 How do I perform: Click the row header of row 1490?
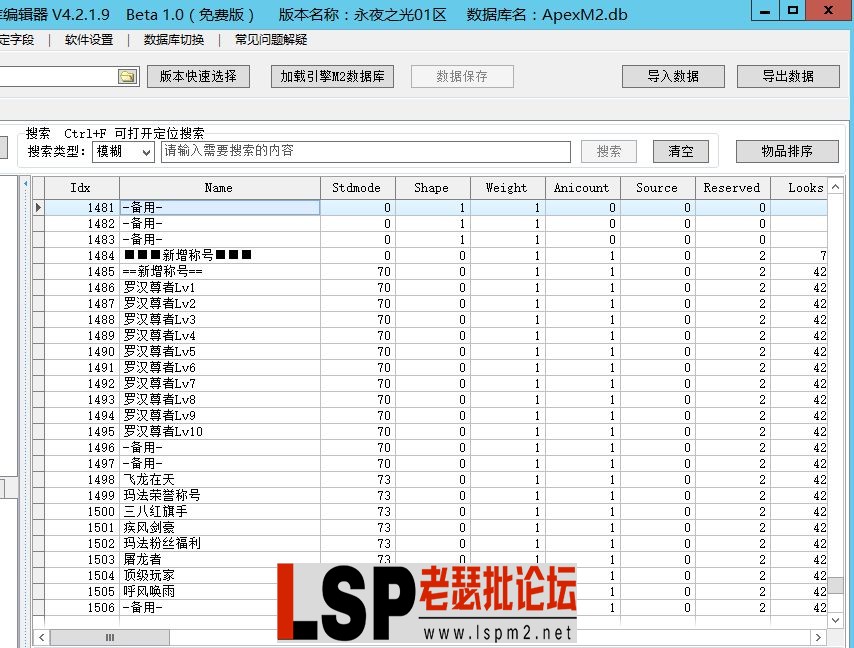pyautogui.click(x=38, y=351)
